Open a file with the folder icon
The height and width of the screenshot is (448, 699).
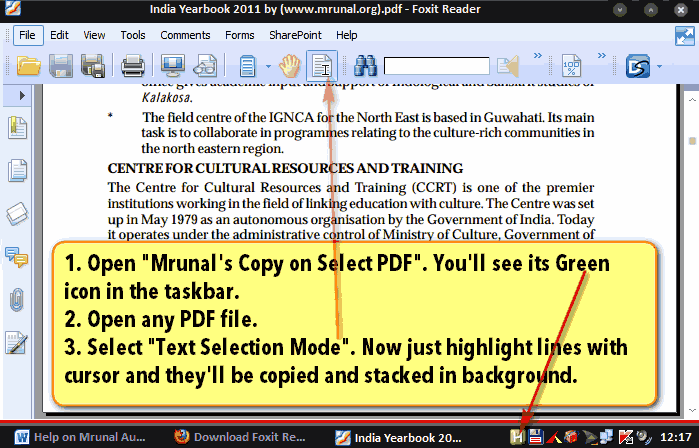click(x=29, y=66)
